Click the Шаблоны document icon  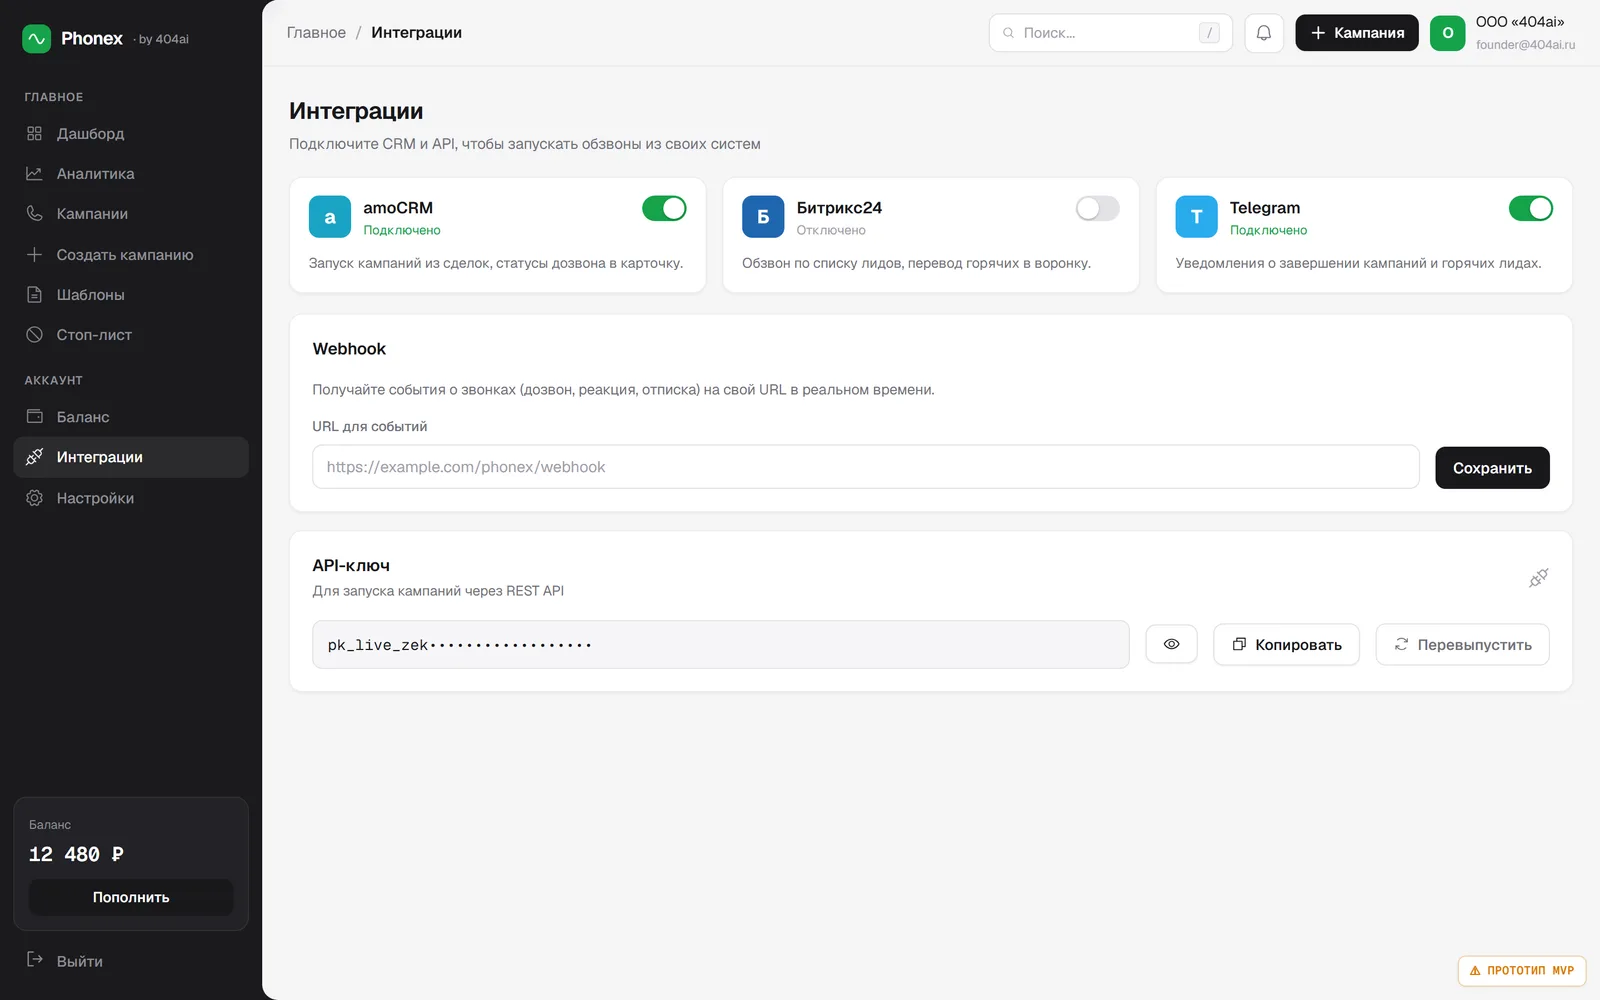(34, 294)
